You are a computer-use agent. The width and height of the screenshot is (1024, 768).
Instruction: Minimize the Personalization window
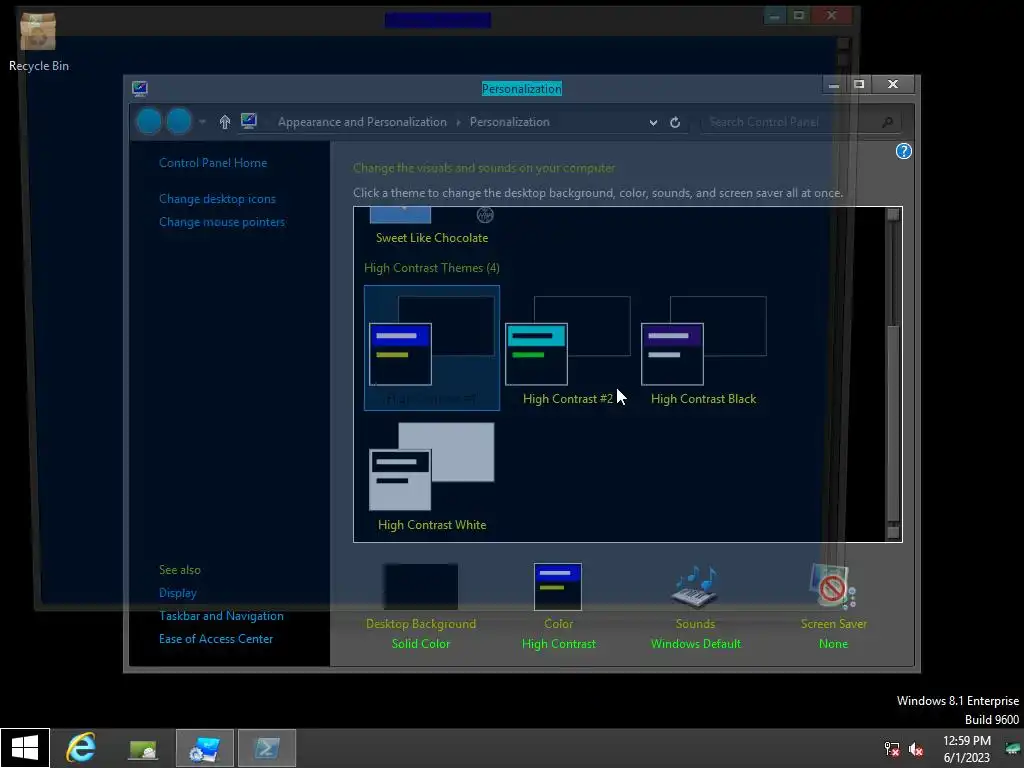click(834, 85)
